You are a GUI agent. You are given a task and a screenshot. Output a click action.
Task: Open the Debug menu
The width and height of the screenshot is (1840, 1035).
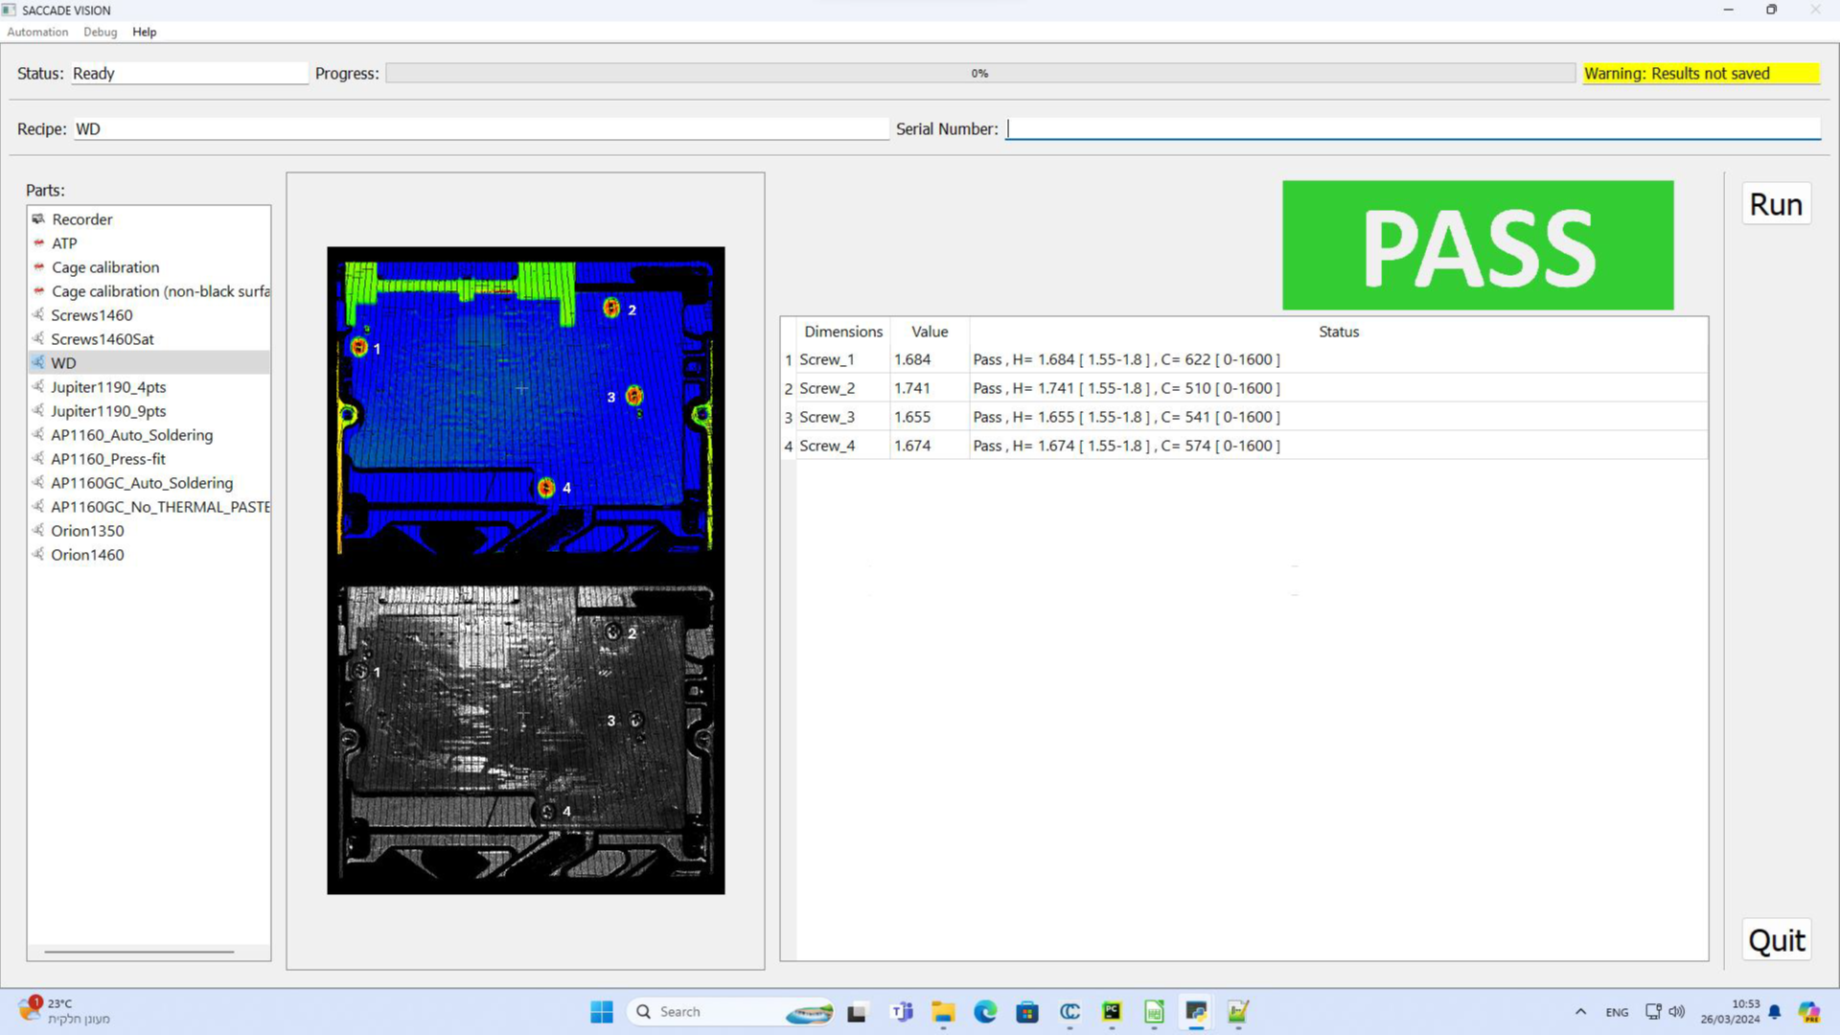click(100, 32)
